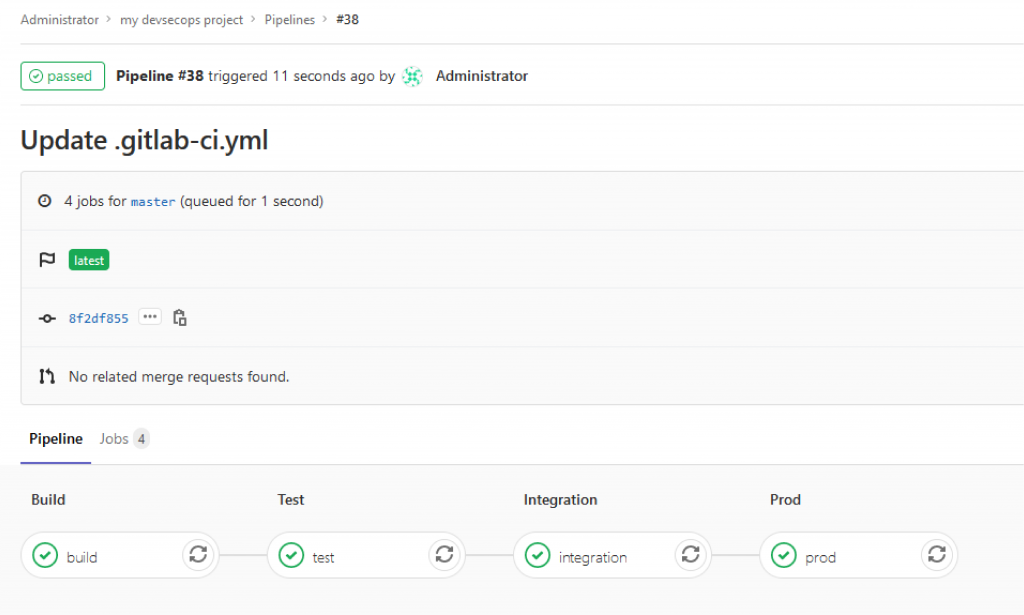Retry the test job
This screenshot has width=1024, height=615.
[x=444, y=554]
